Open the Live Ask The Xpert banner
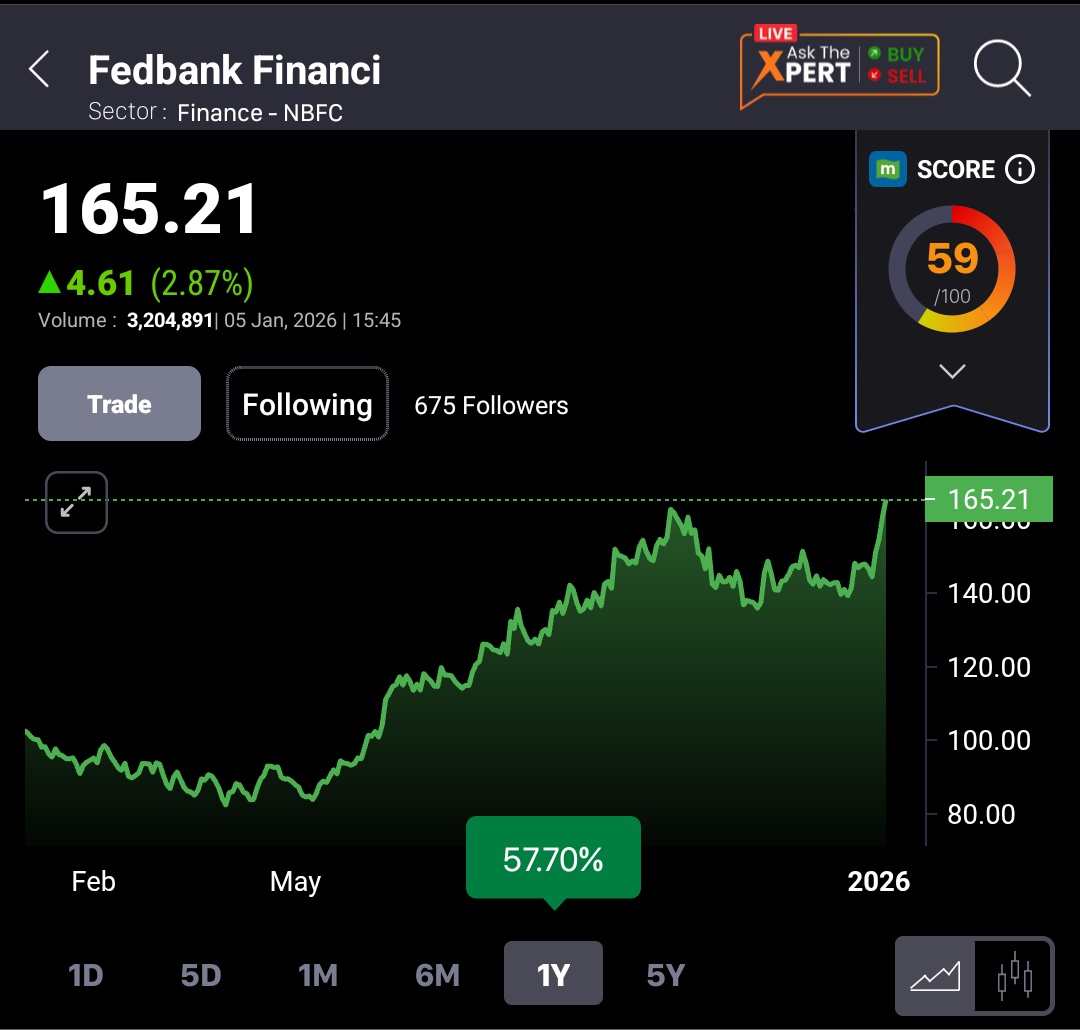Viewport: 1080px width, 1030px height. [839, 67]
